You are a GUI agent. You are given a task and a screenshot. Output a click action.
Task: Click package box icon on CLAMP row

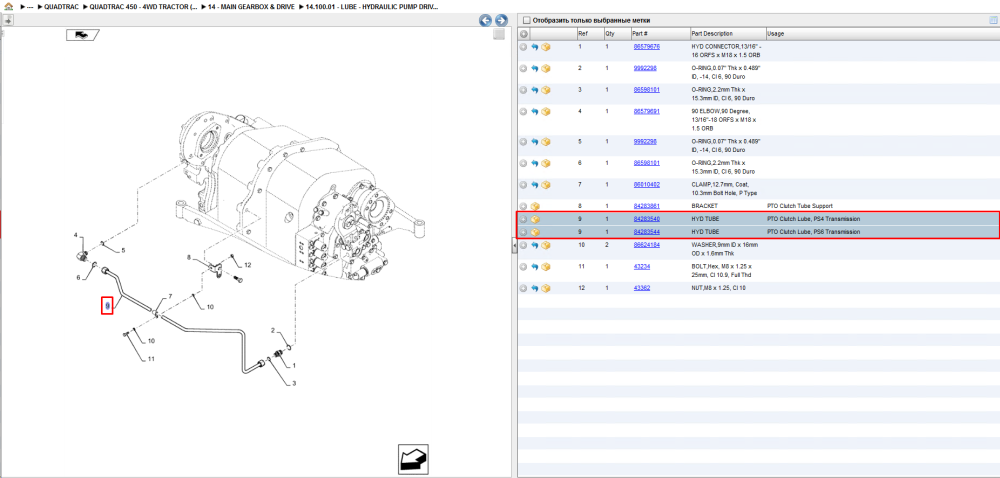click(546, 185)
